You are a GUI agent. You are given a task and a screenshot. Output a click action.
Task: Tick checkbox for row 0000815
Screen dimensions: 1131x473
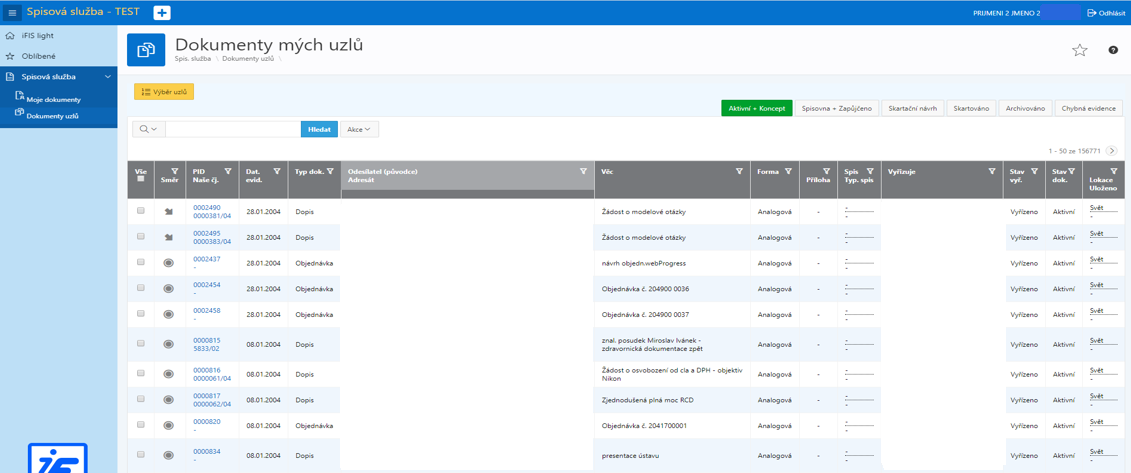pyautogui.click(x=141, y=343)
